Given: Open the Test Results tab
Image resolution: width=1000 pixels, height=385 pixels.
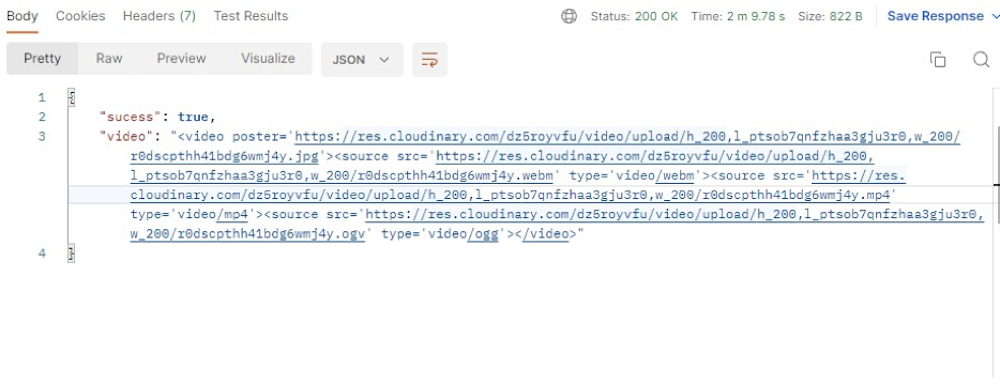Looking at the screenshot, I should tap(251, 16).
